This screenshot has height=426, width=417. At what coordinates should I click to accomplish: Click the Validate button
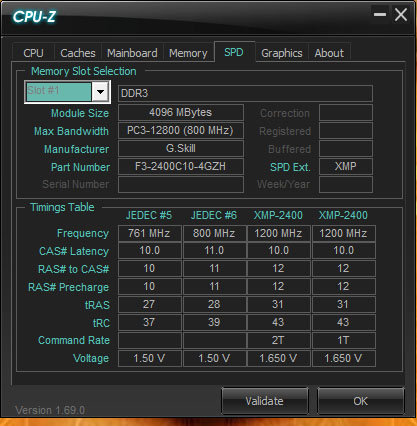pyautogui.click(x=265, y=401)
